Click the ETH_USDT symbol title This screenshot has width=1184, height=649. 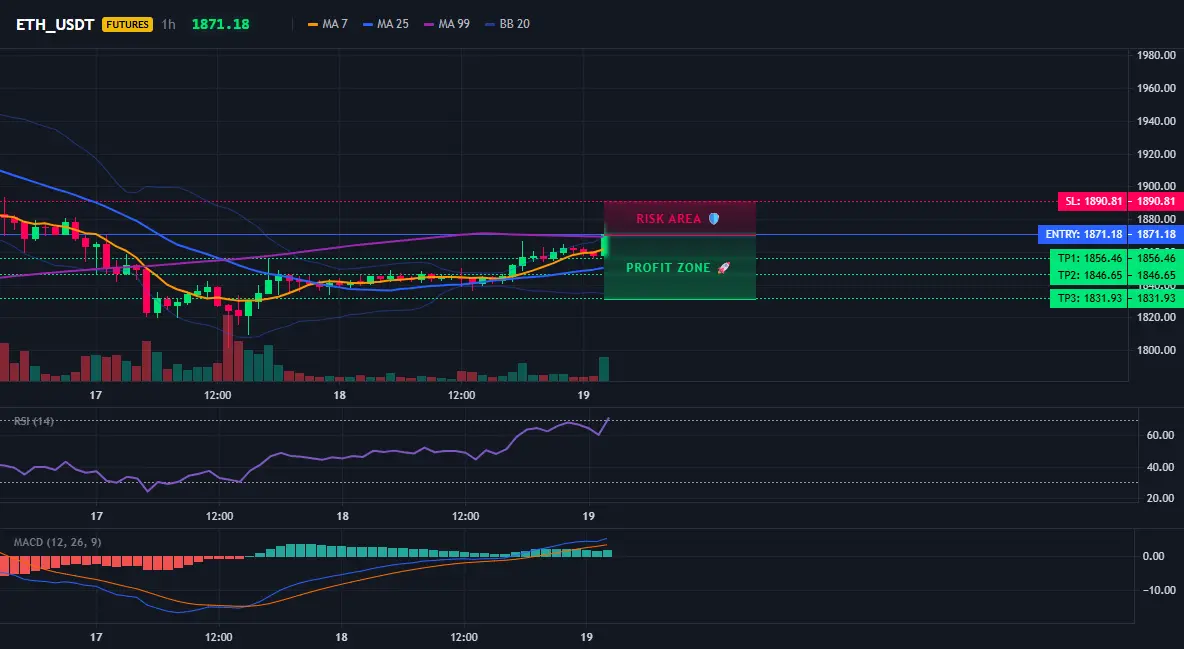coord(55,24)
